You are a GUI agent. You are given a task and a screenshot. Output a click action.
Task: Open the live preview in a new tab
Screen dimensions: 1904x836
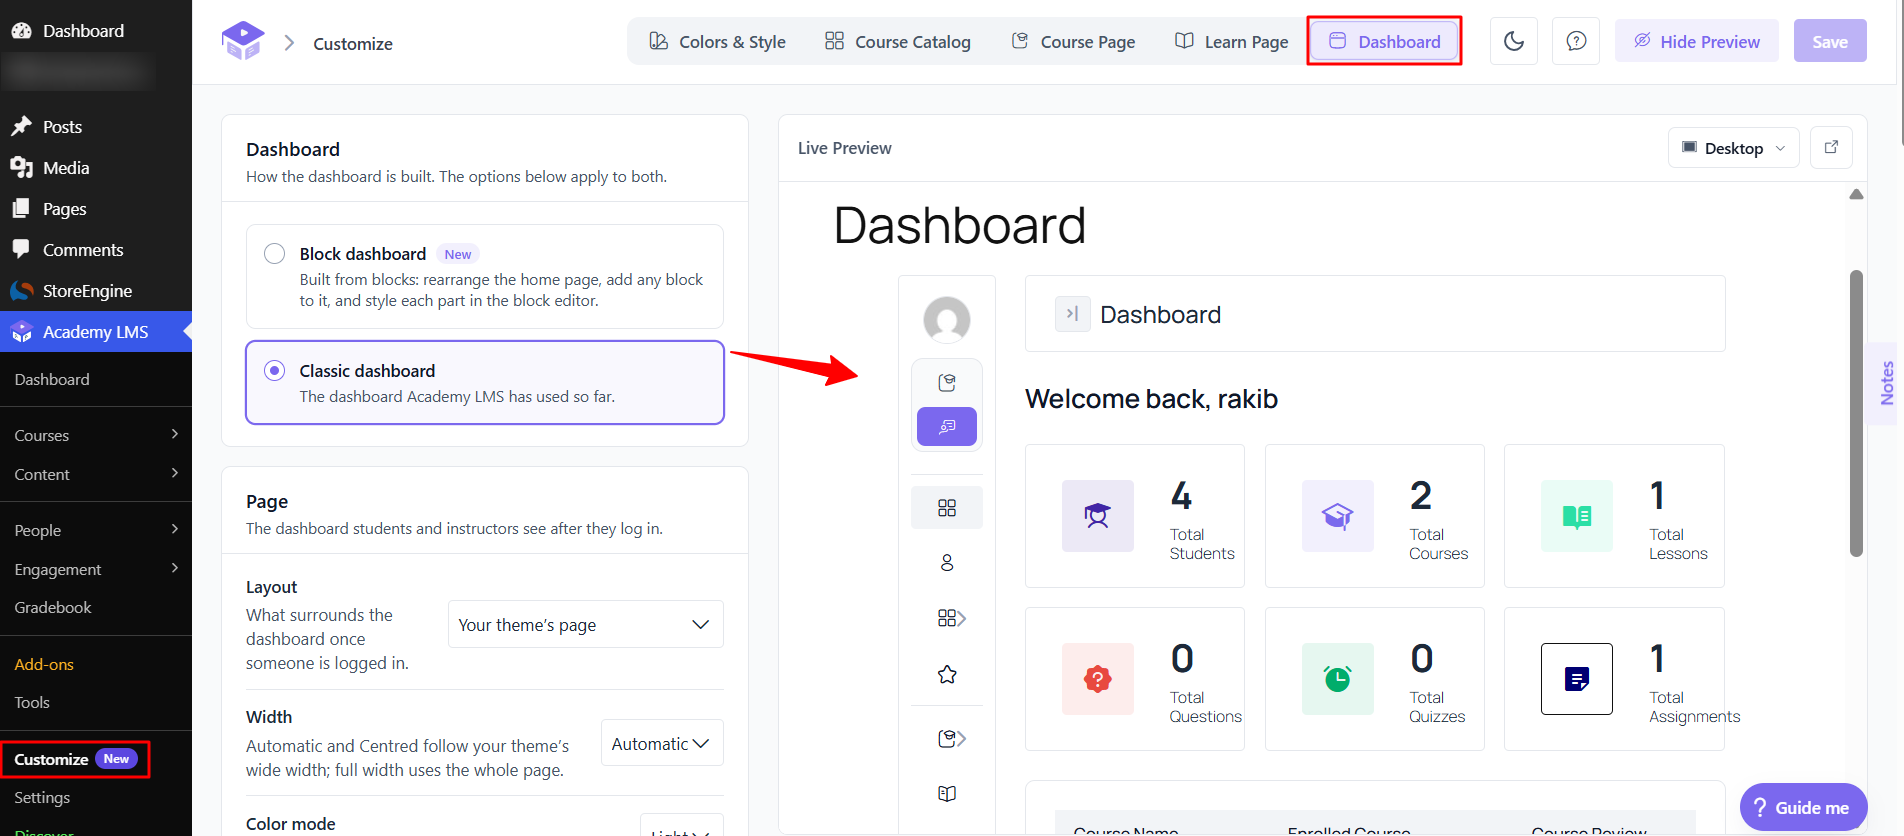tap(1831, 148)
